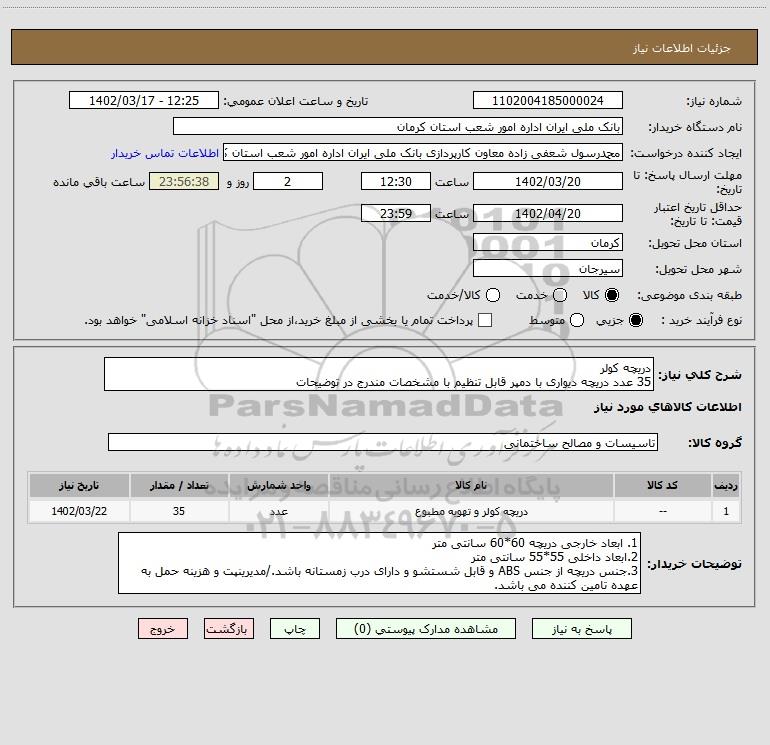
Task: Click the days remaining field showing 2
Action: [288, 181]
